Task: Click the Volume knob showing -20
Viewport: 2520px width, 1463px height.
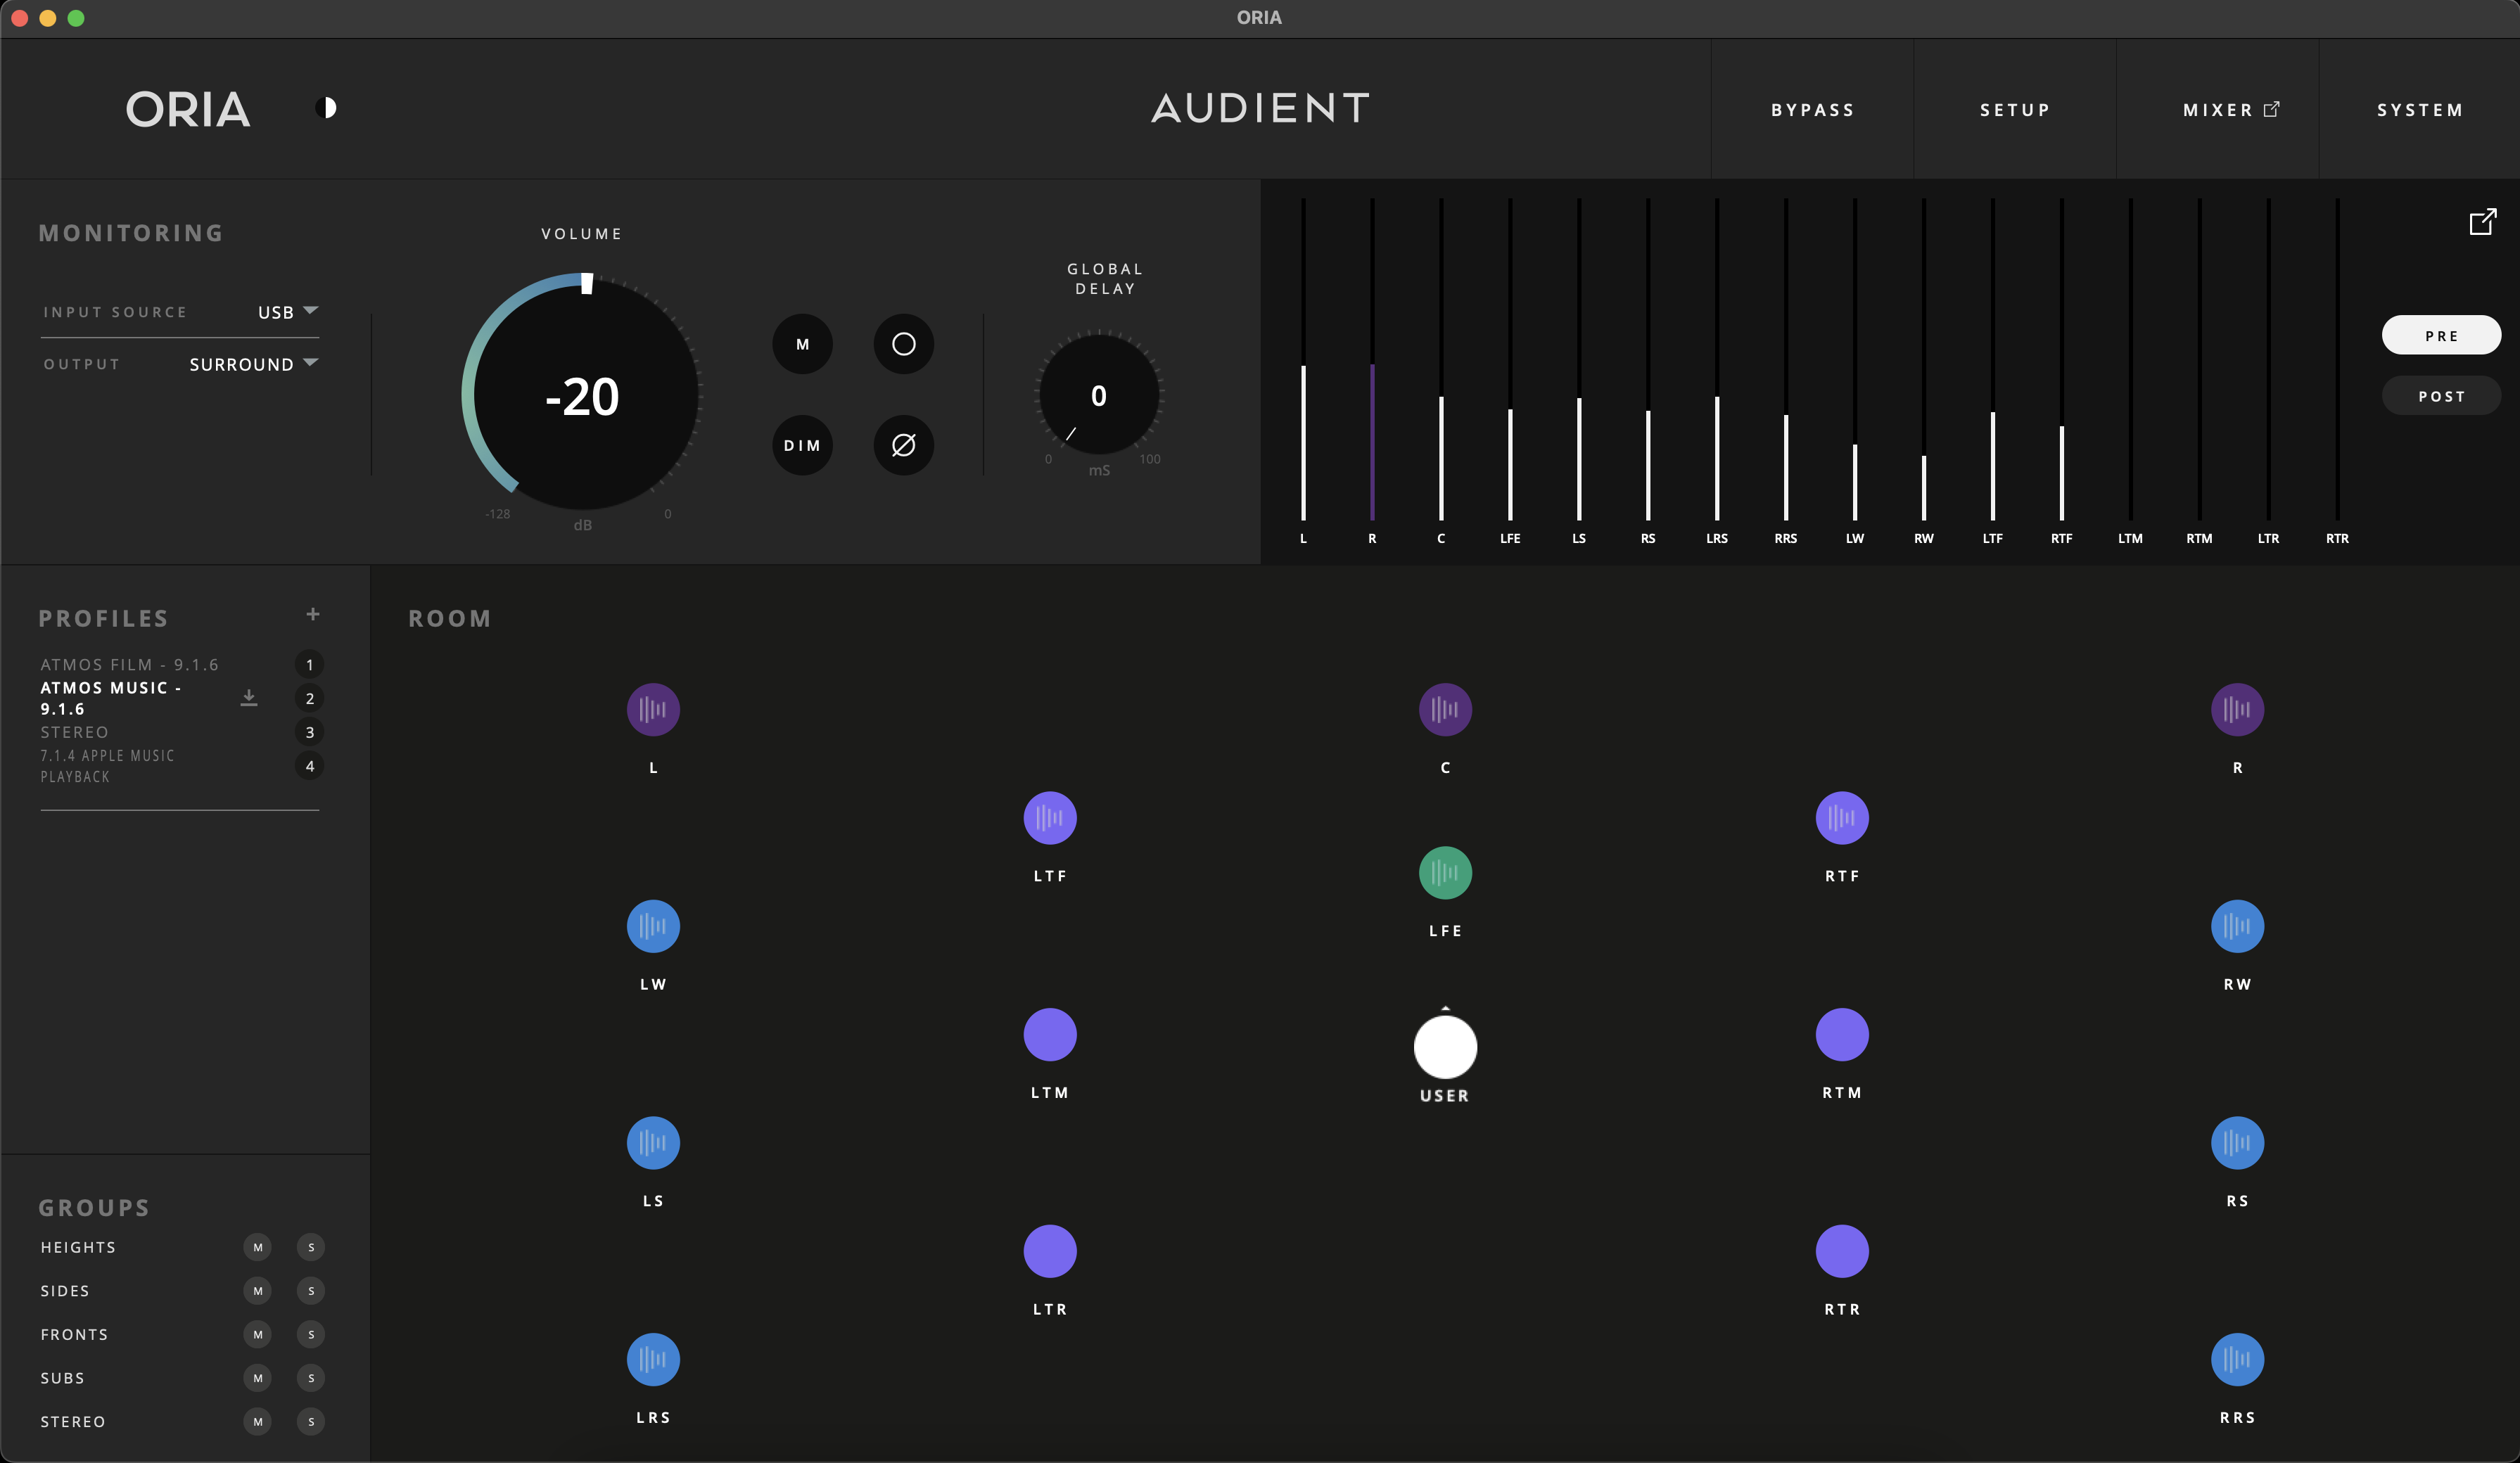Action: (x=583, y=395)
